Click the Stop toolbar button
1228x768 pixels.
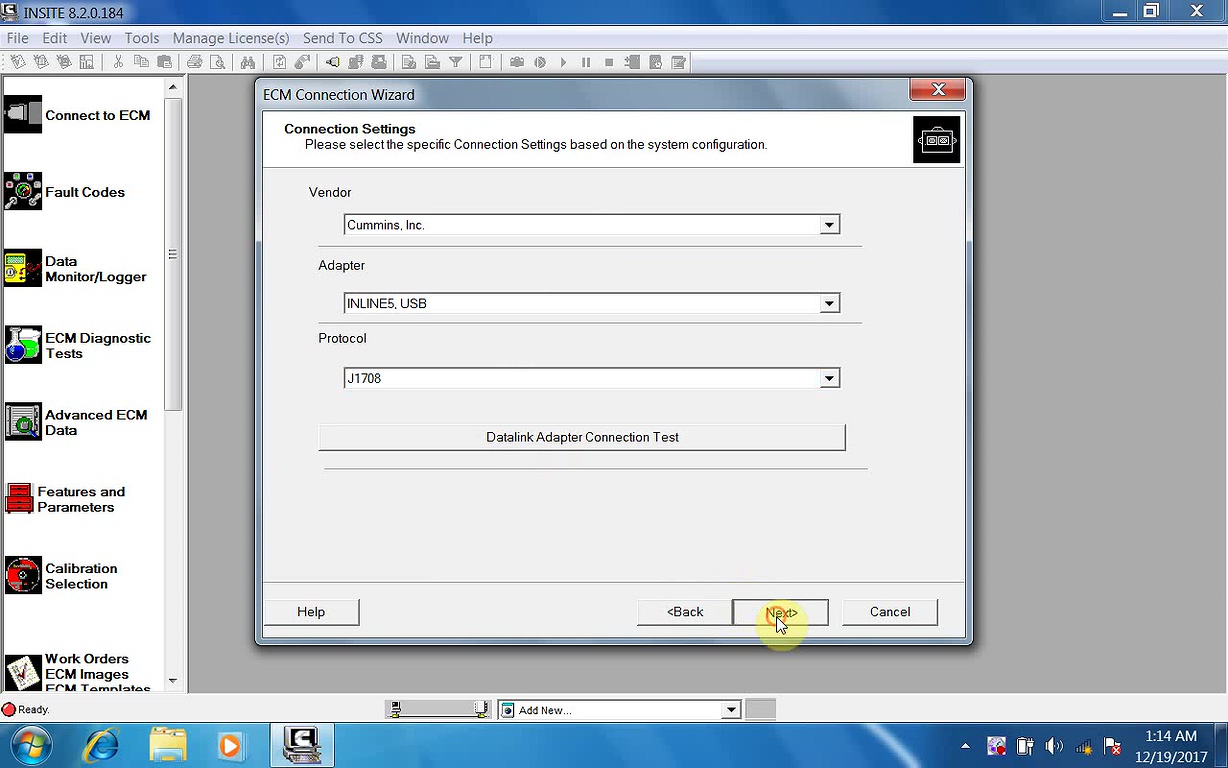609,62
